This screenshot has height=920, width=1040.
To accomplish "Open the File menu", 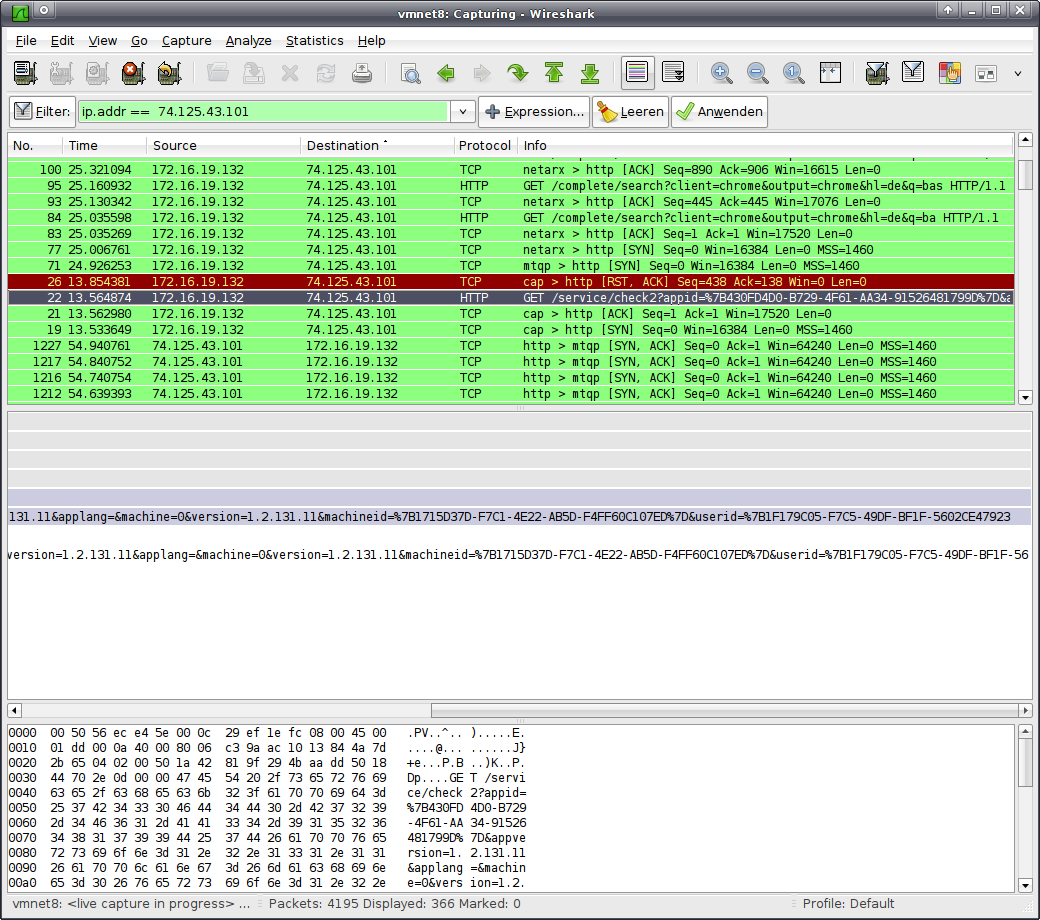I will (x=26, y=40).
